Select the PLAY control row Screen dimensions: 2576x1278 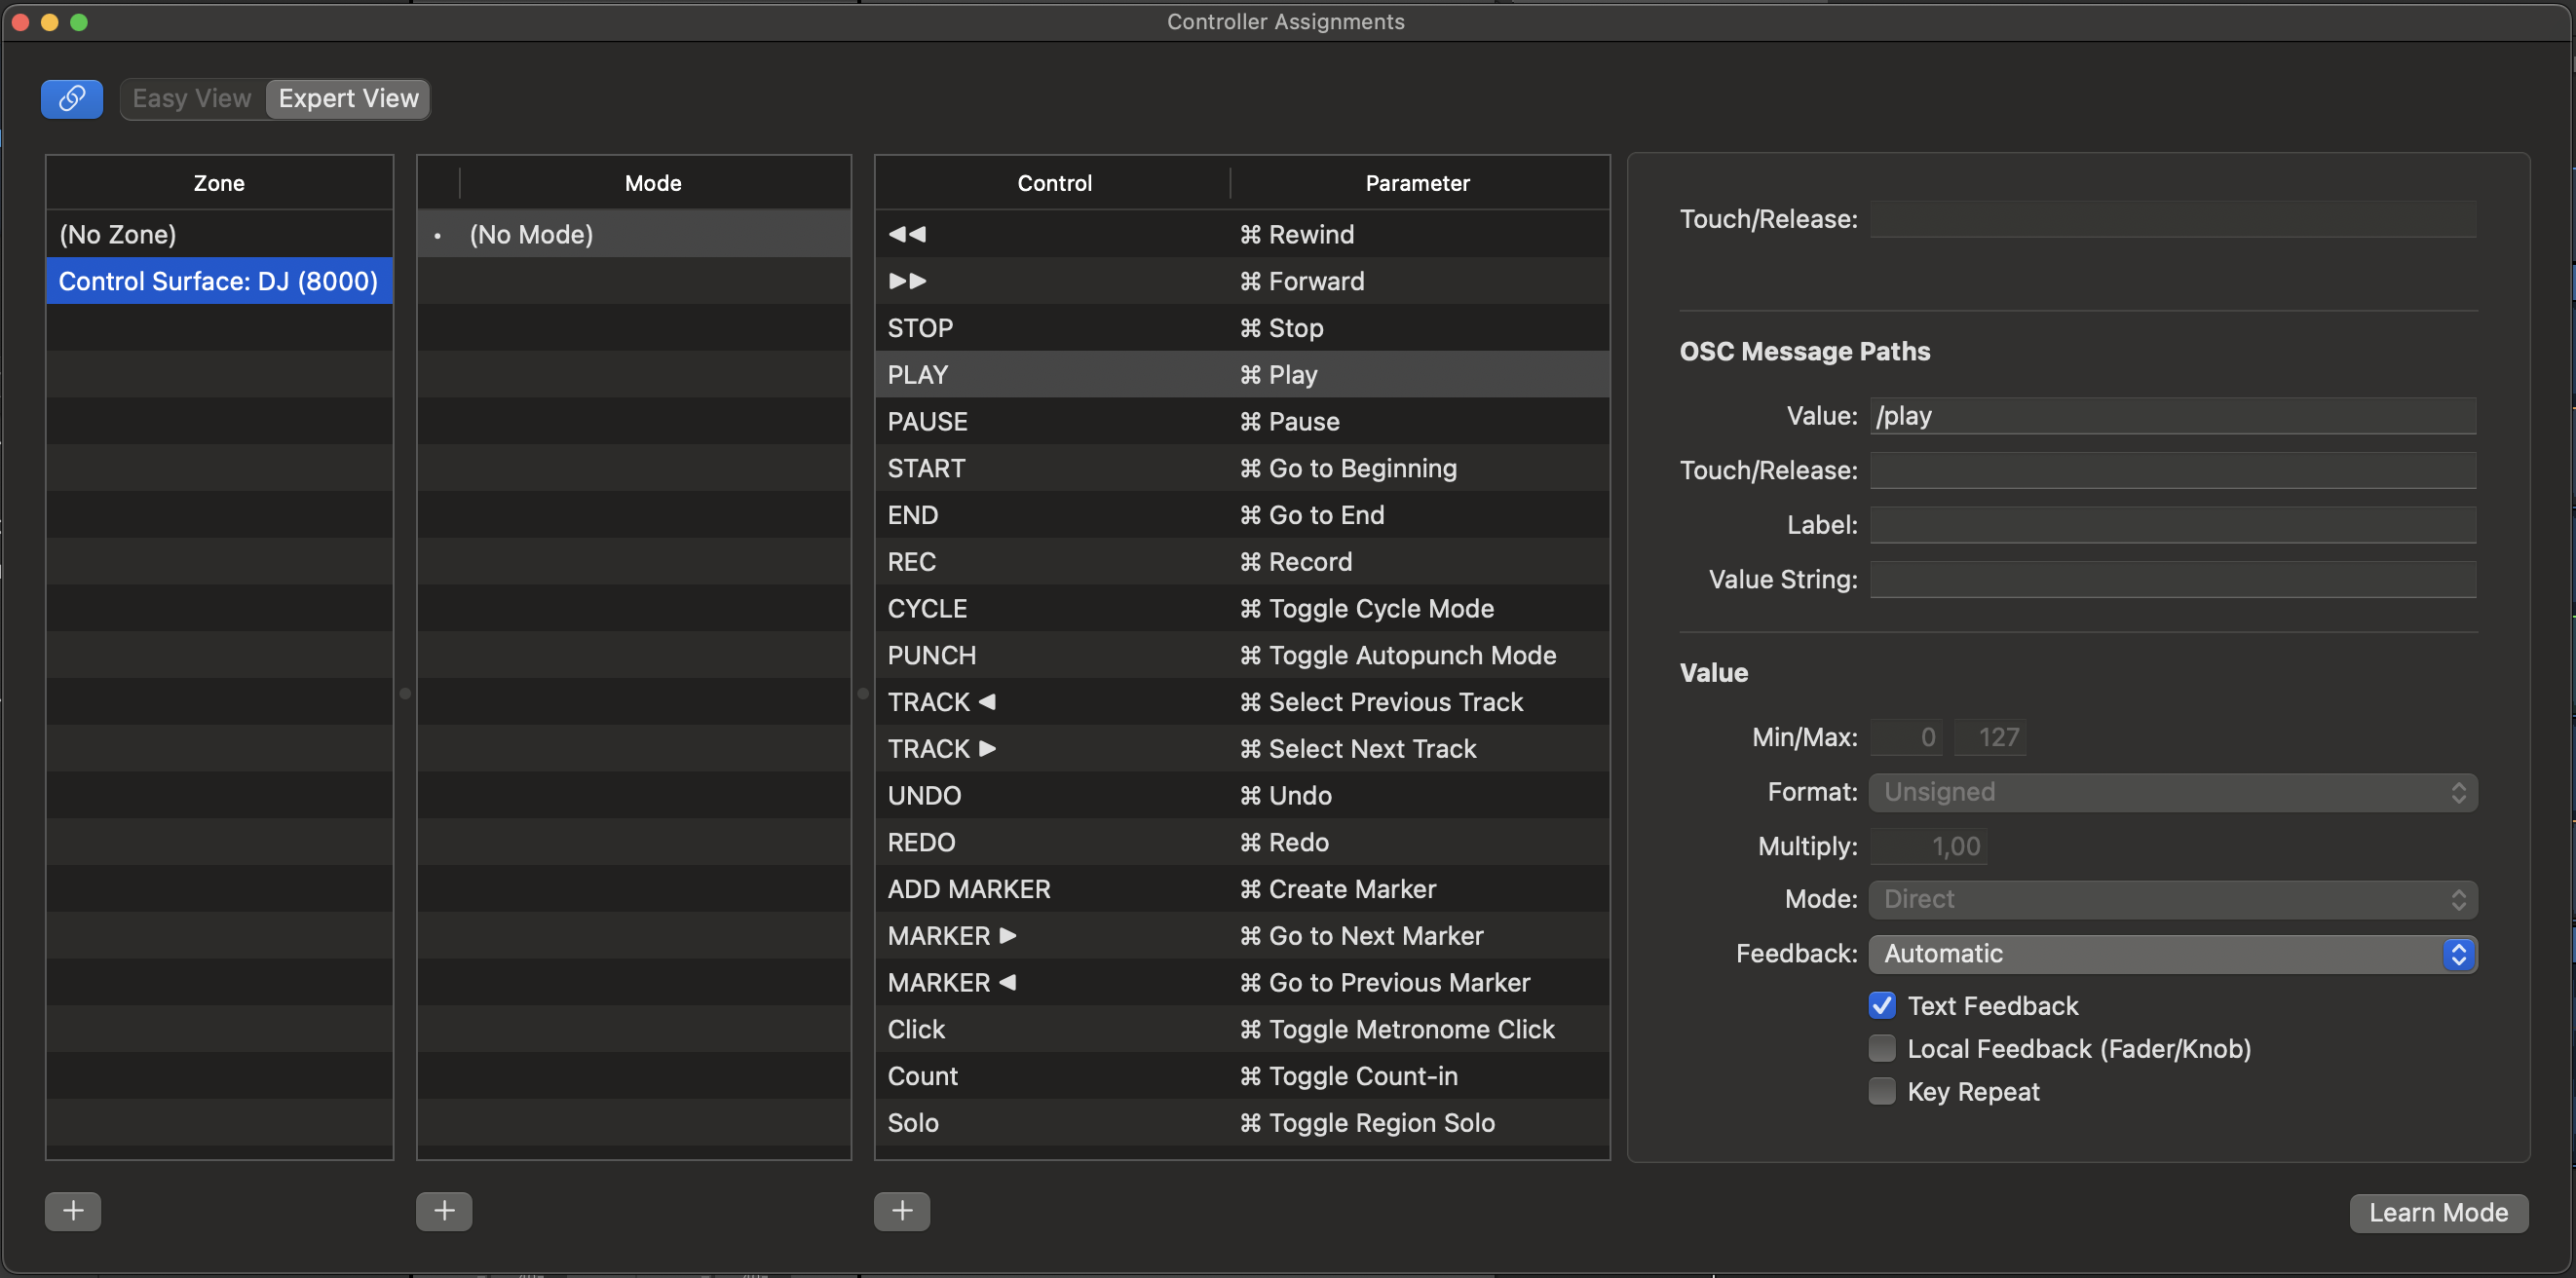pos(1242,375)
